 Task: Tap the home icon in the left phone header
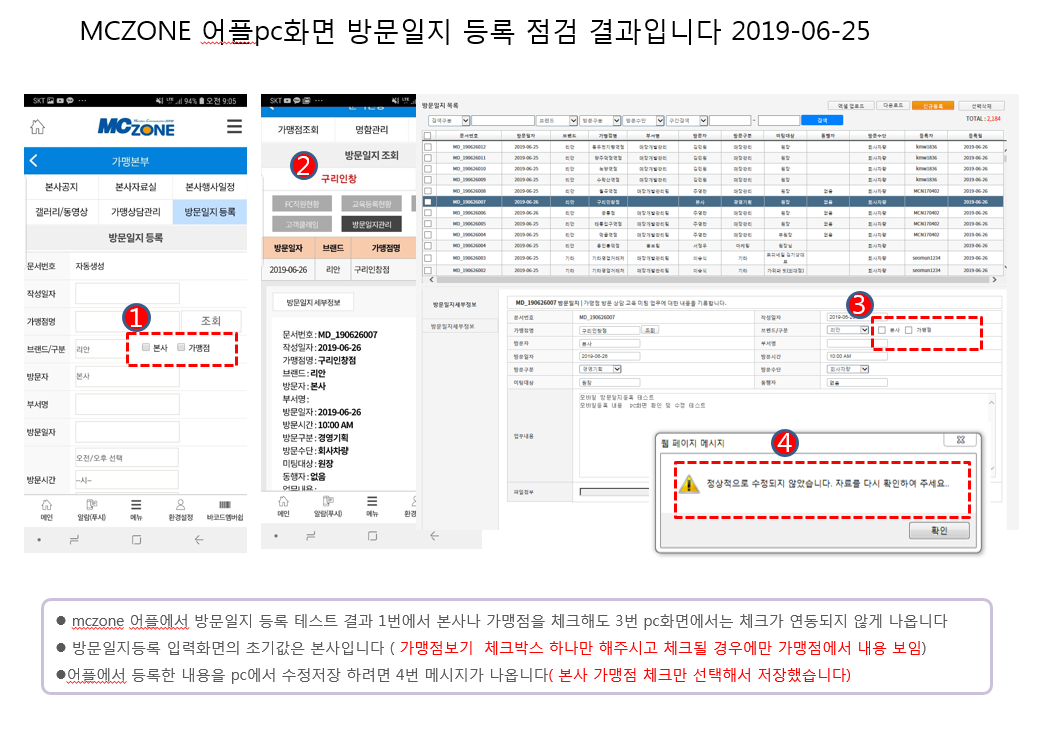point(38,126)
